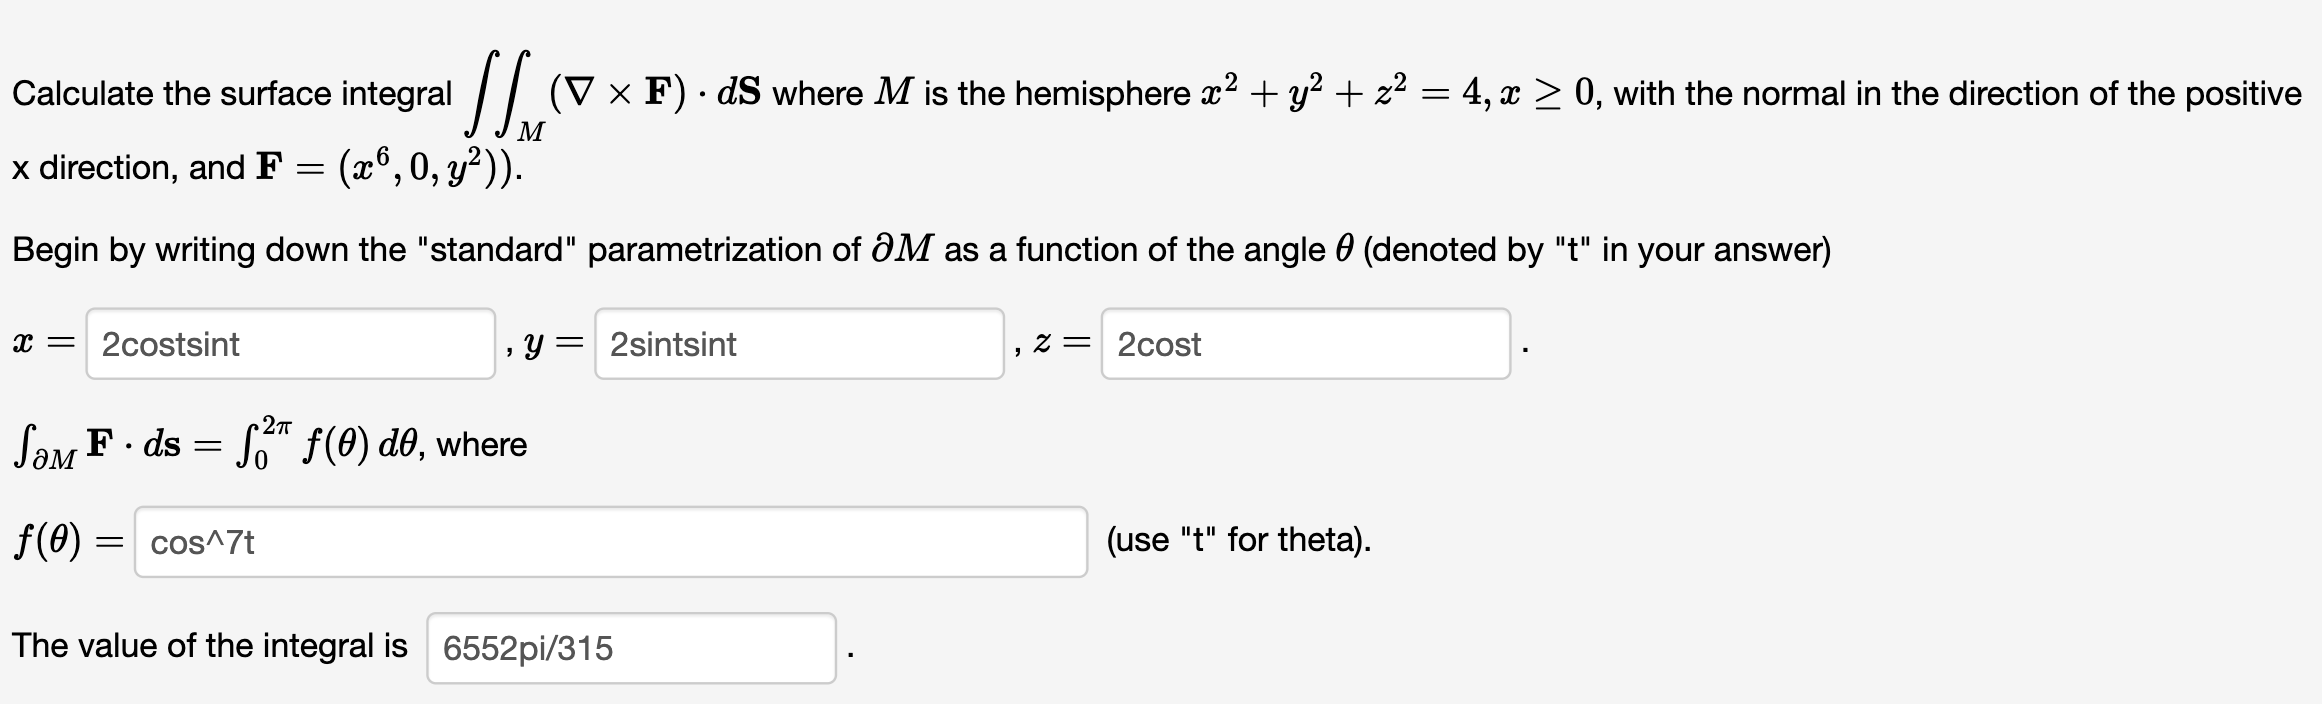
Task: Click at the end of 2sintsint text
Action: [x=738, y=345]
